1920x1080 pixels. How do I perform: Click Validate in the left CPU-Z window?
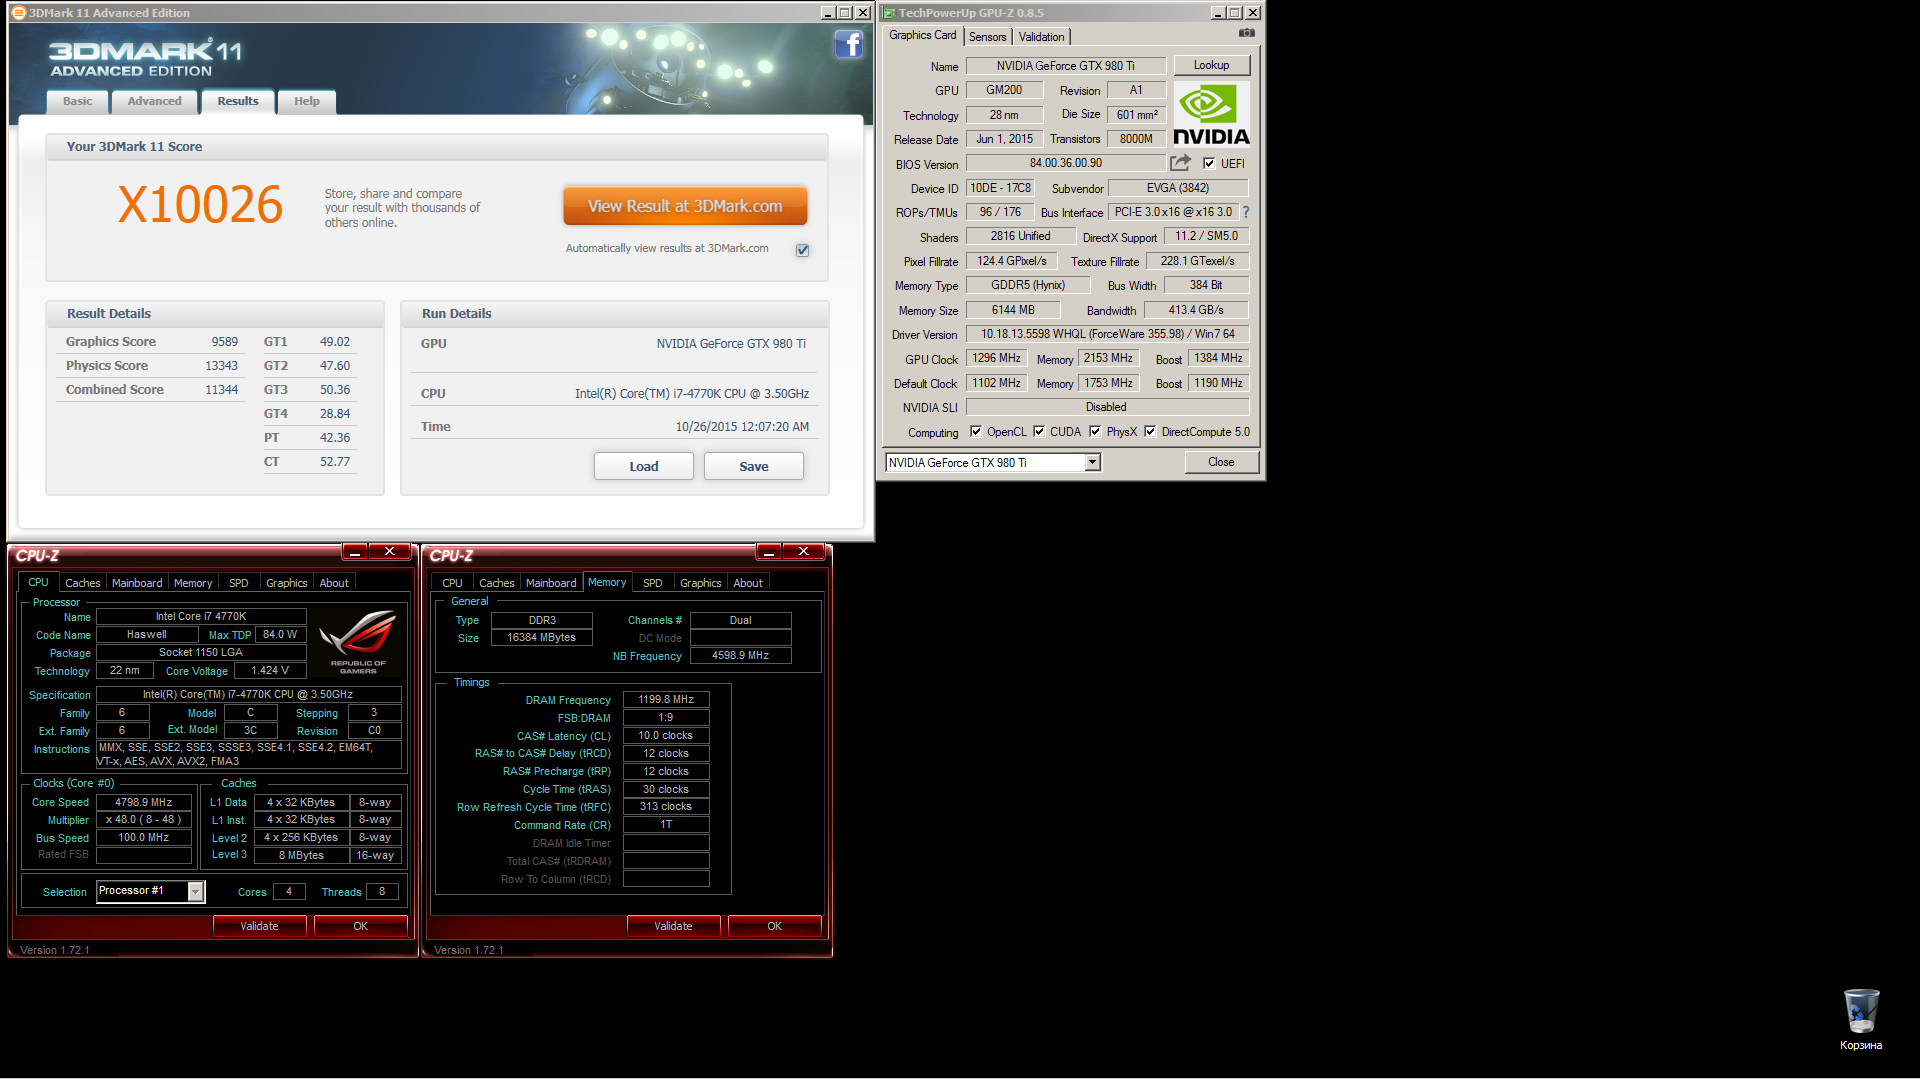pyautogui.click(x=259, y=926)
